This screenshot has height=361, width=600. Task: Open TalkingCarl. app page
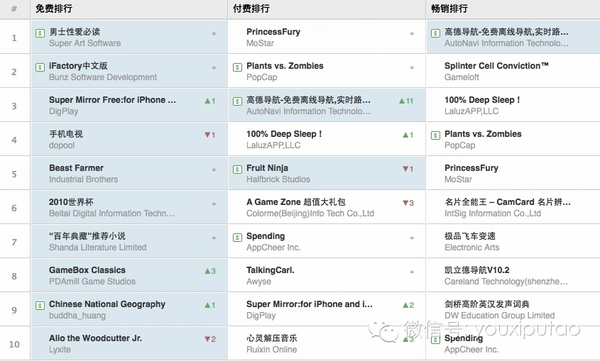(x=271, y=270)
